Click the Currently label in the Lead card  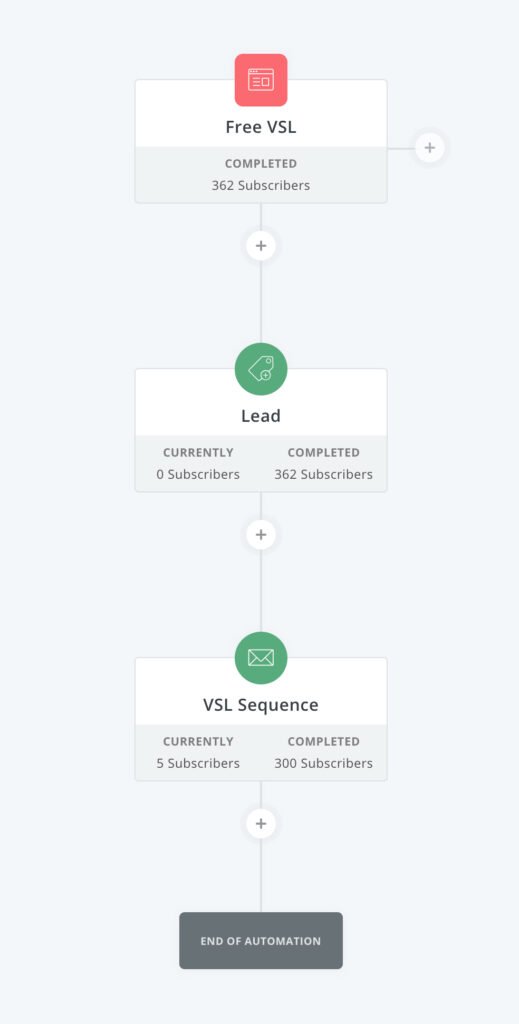click(x=198, y=453)
